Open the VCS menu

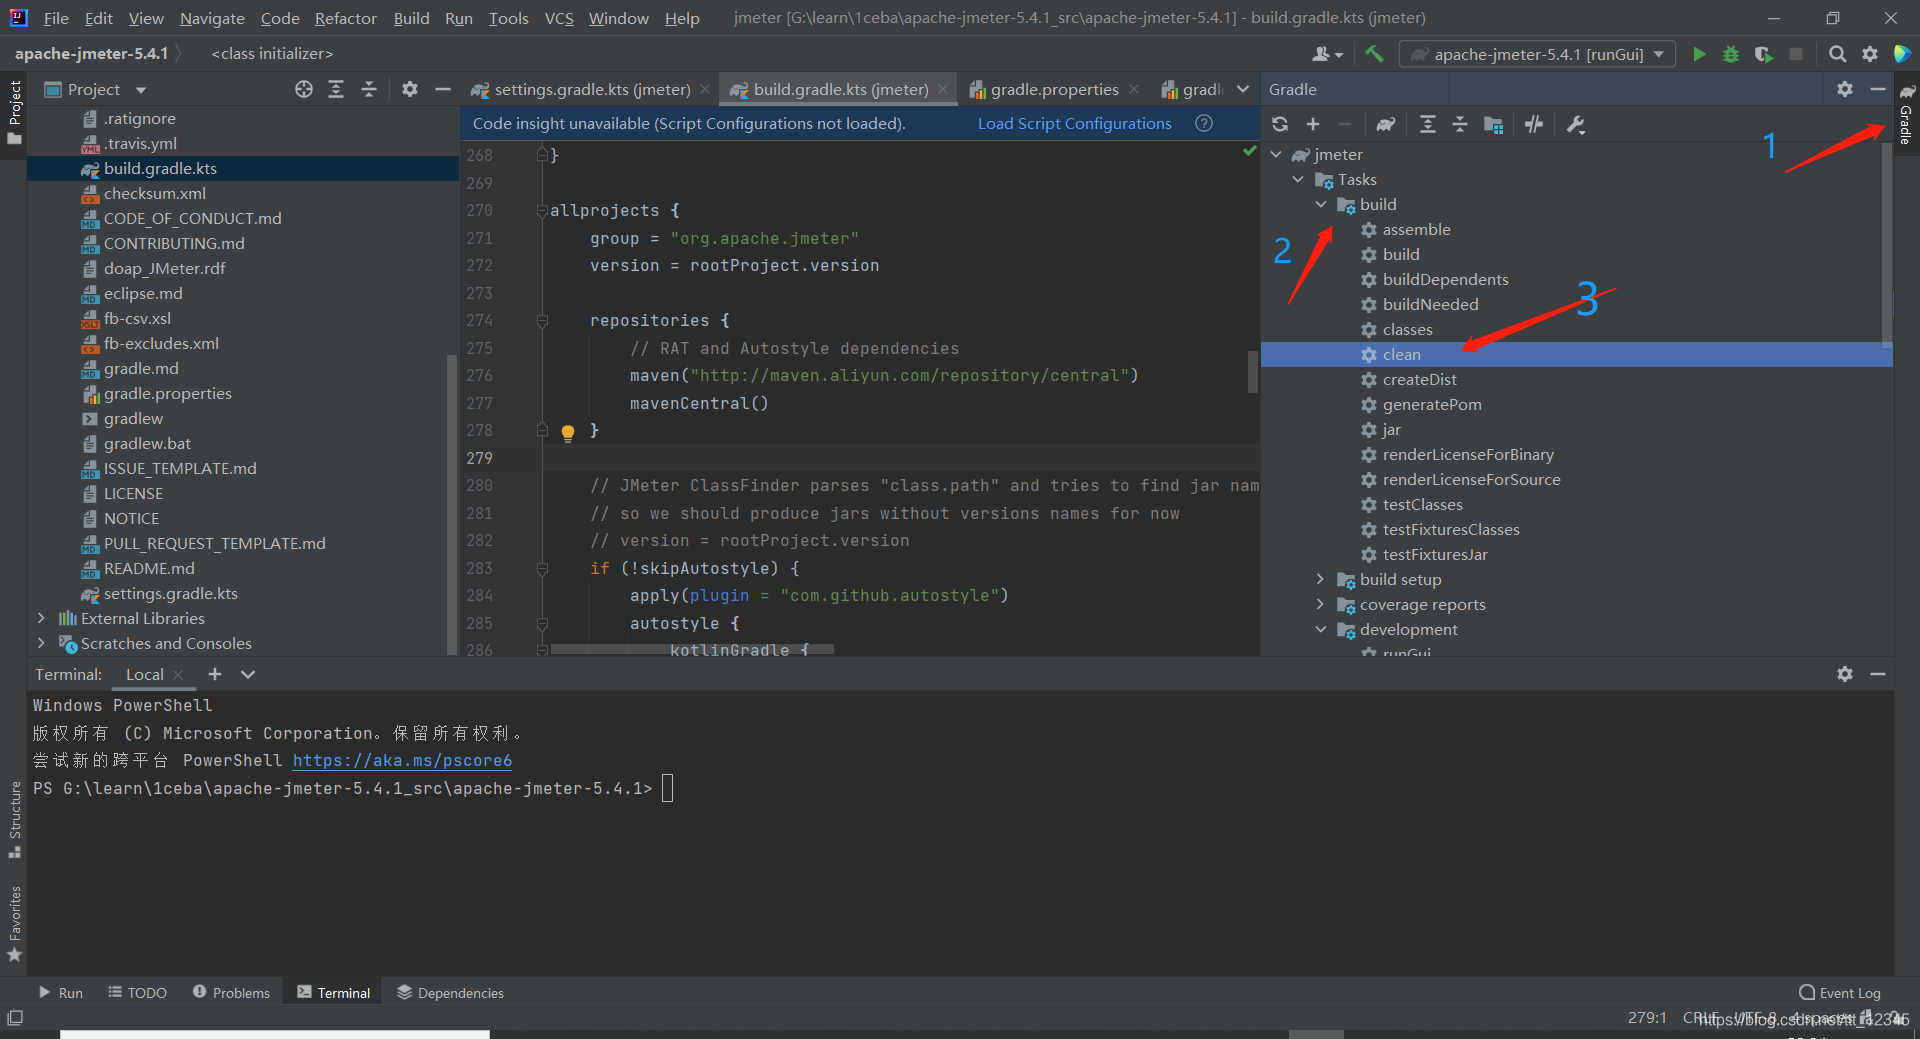tap(559, 18)
